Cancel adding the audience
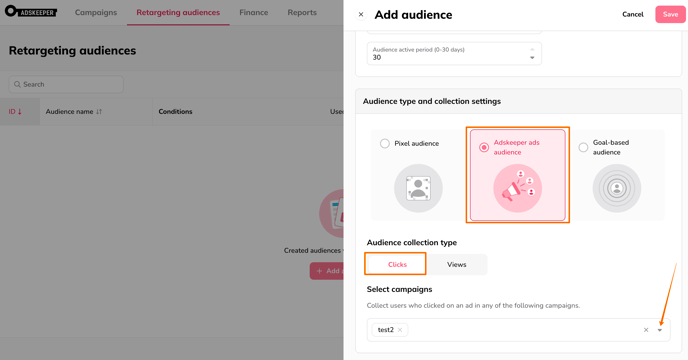 click(633, 14)
